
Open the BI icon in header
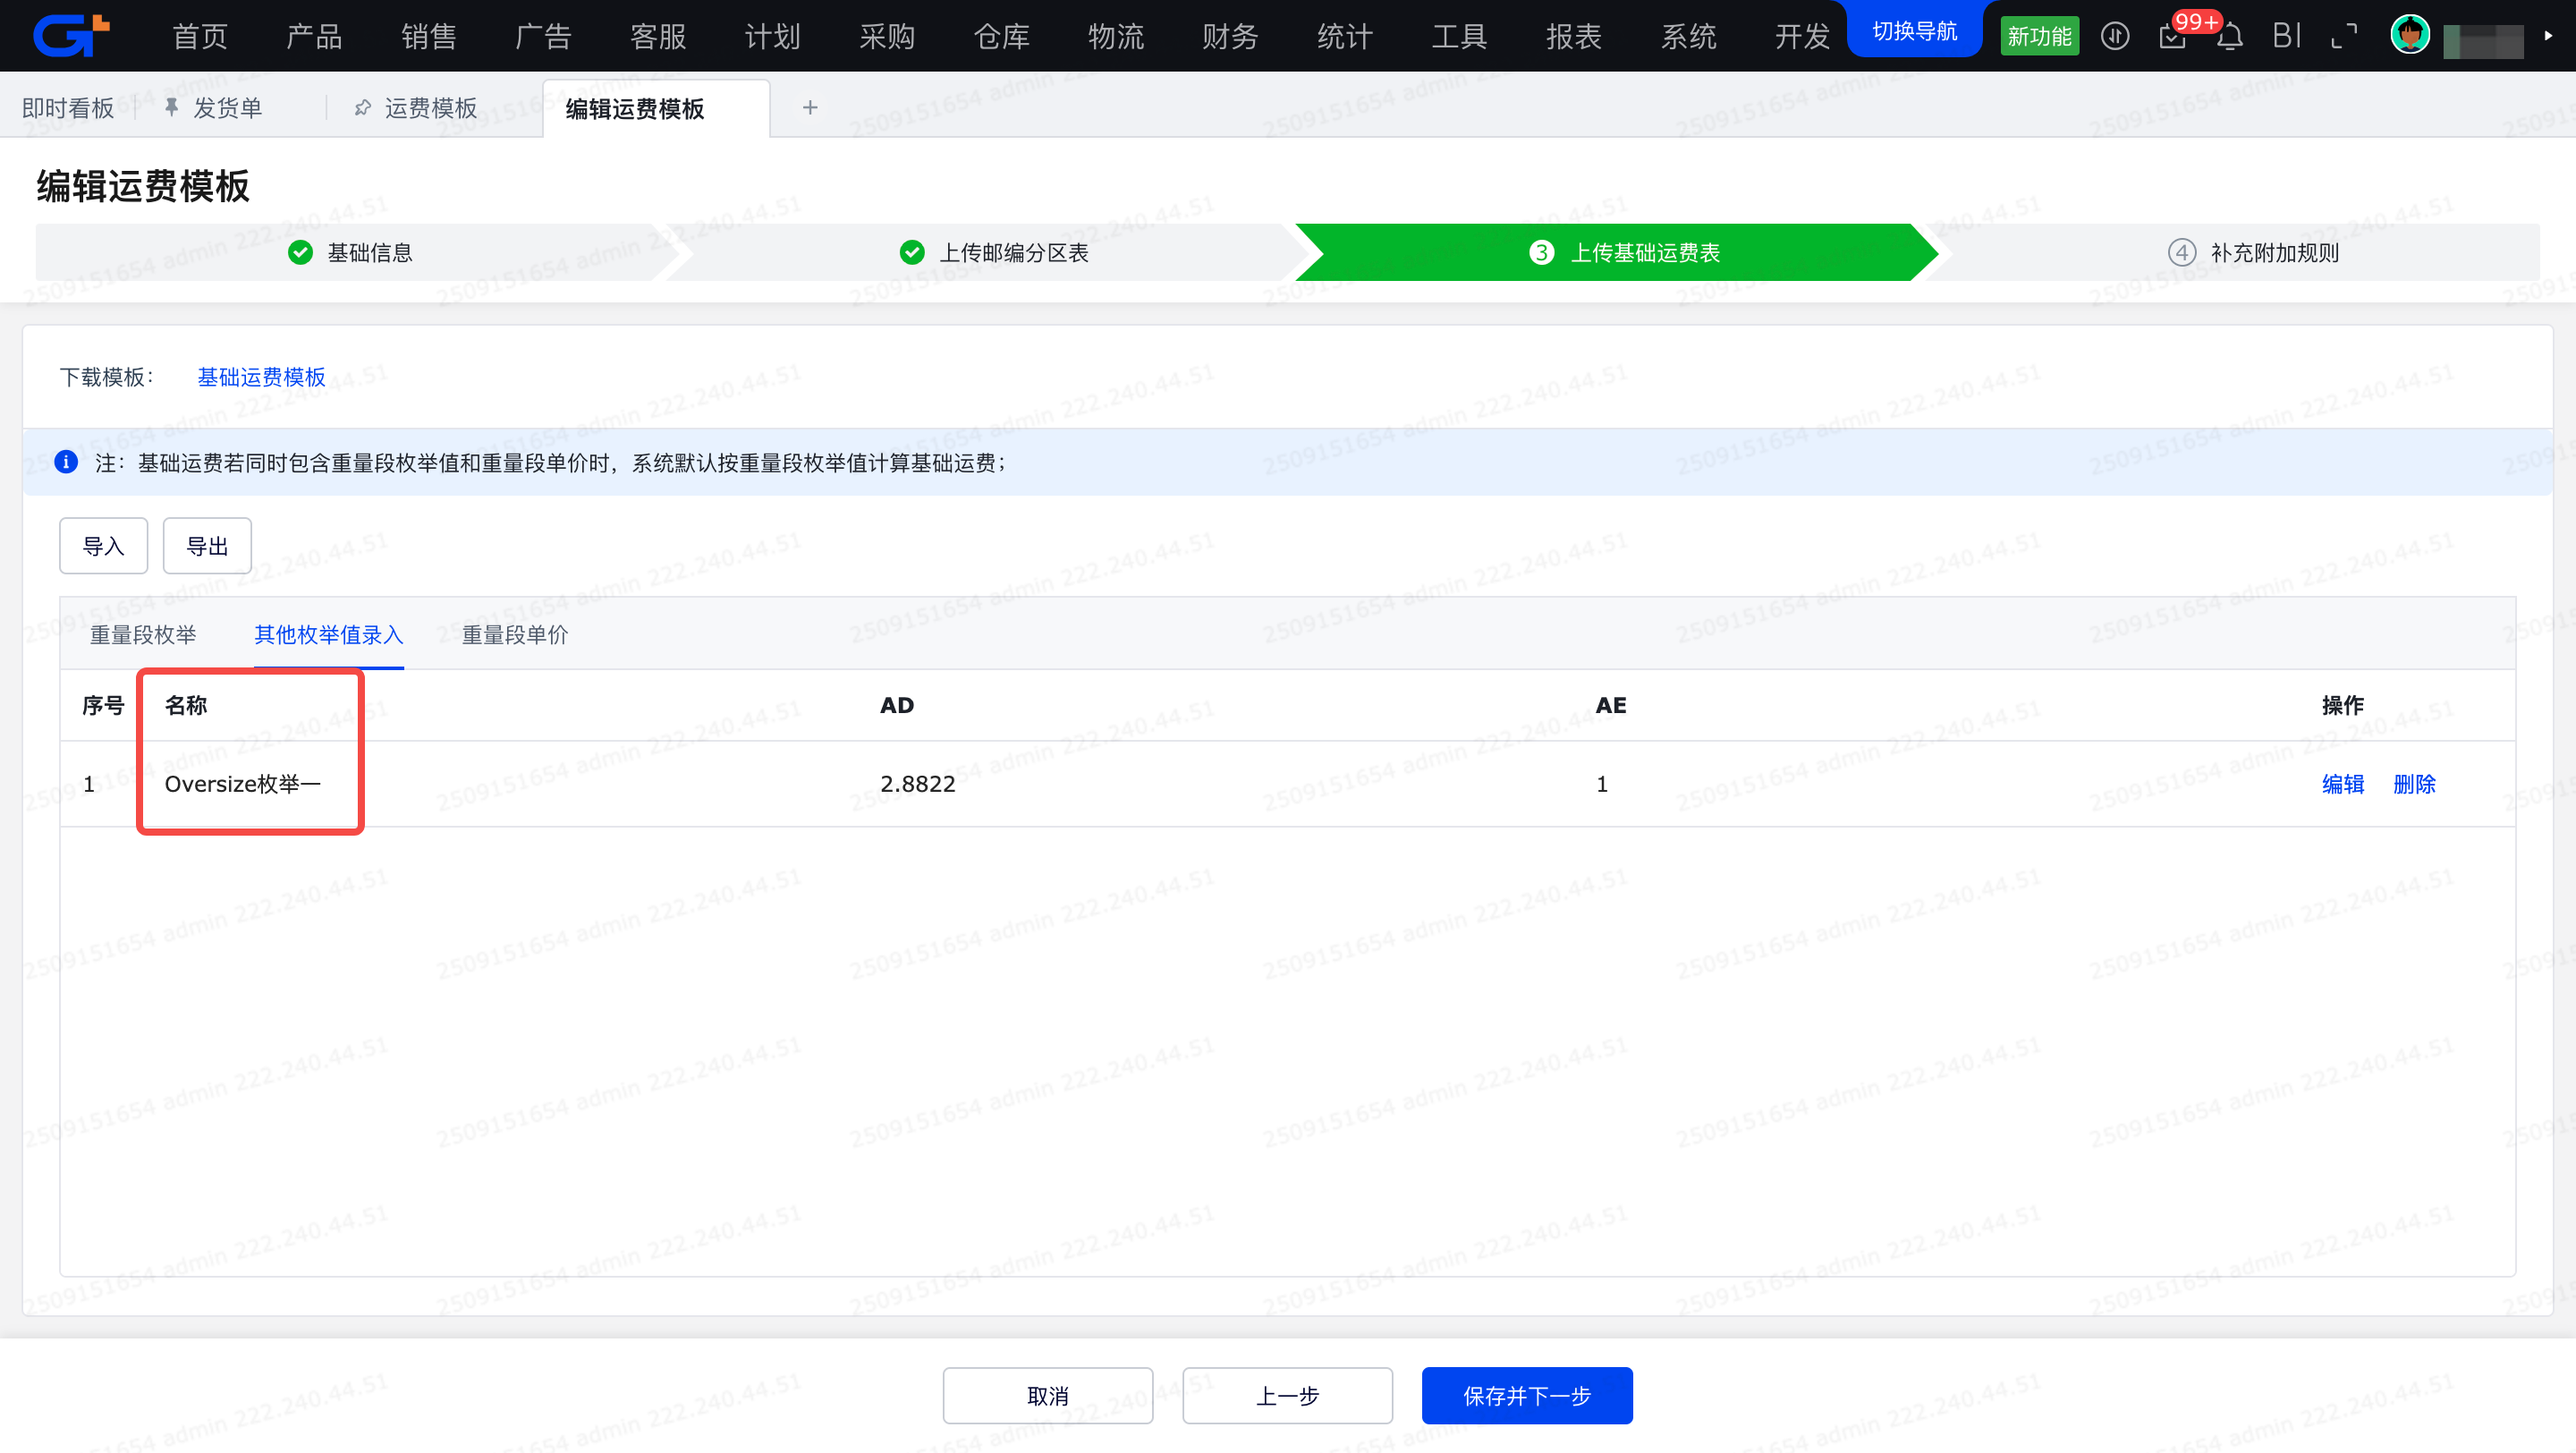(2286, 37)
